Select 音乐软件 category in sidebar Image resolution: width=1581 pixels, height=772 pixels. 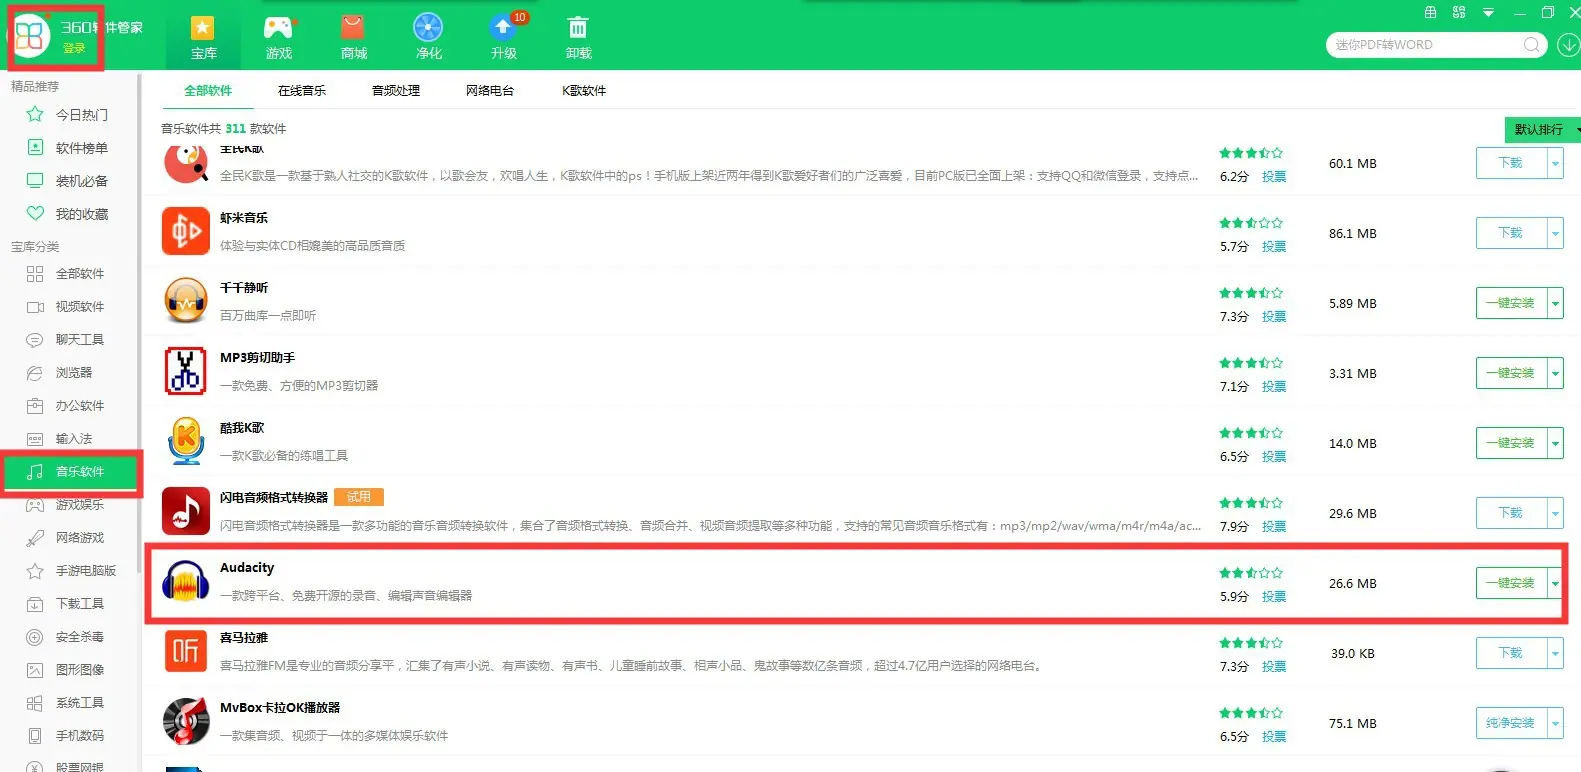(70, 471)
